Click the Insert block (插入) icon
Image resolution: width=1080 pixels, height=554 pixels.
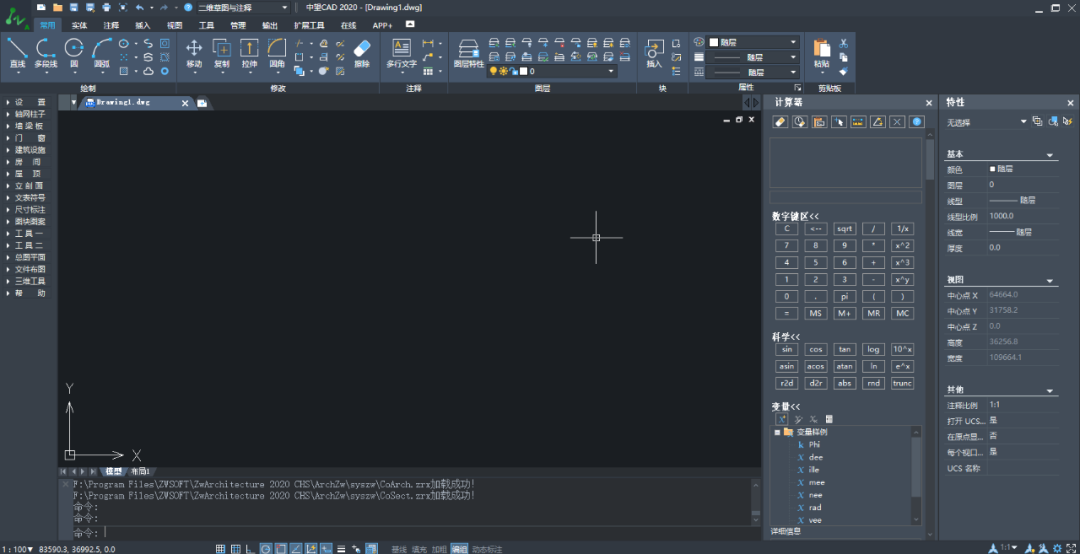[x=654, y=52]
